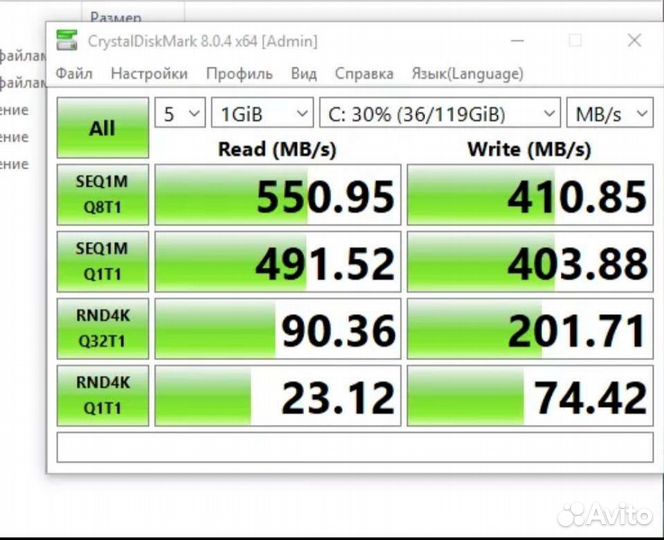Image resolution: width=664 pixels, height=540 pixels.
Task: Click the 23.12 read result cell
Action: (278, 395)
